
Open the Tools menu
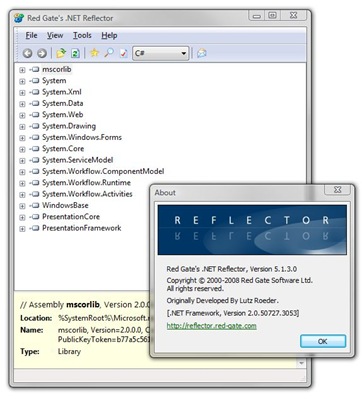tap(82, 35)
